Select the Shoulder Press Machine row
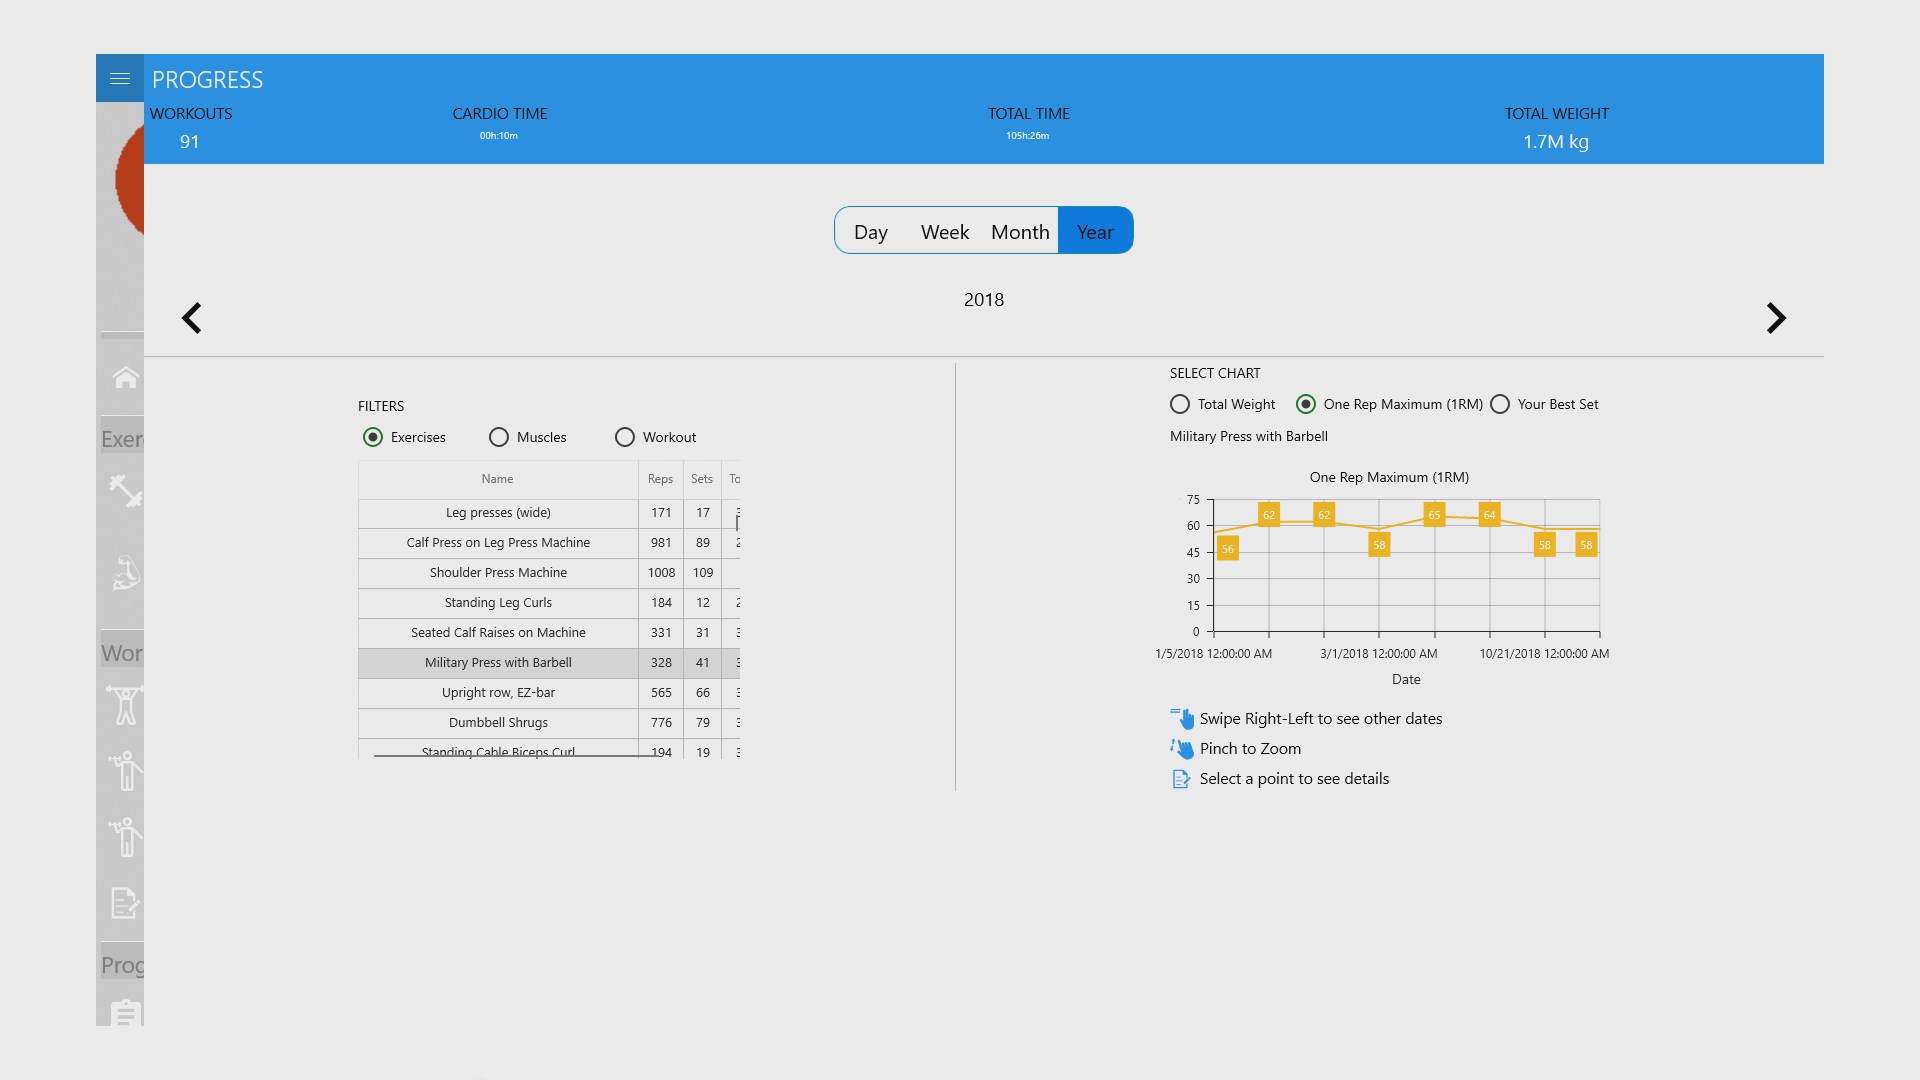This screenshot has width=1920, height=1080. coord(498,573)
